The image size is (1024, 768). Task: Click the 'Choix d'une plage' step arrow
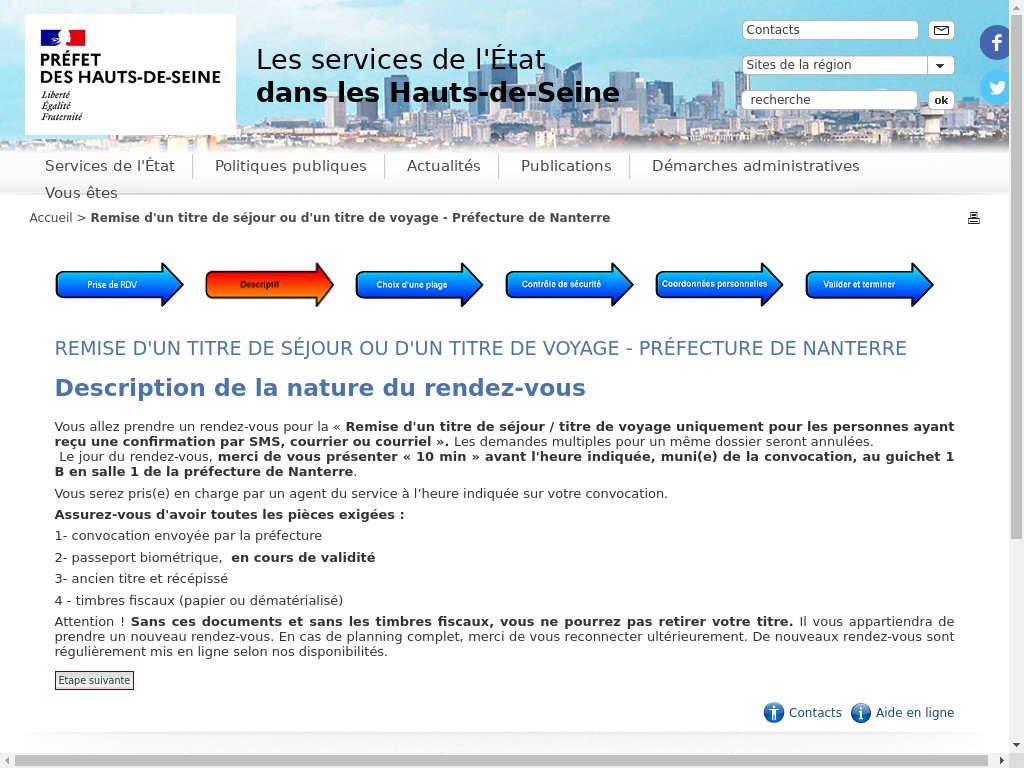[419, 285]
